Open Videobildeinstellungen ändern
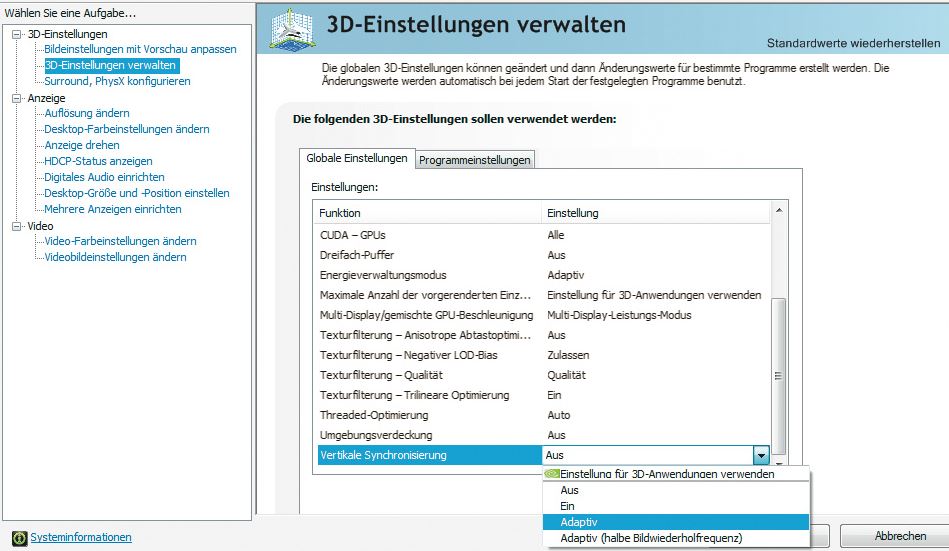Screen dimensions: 949x551 116,257
